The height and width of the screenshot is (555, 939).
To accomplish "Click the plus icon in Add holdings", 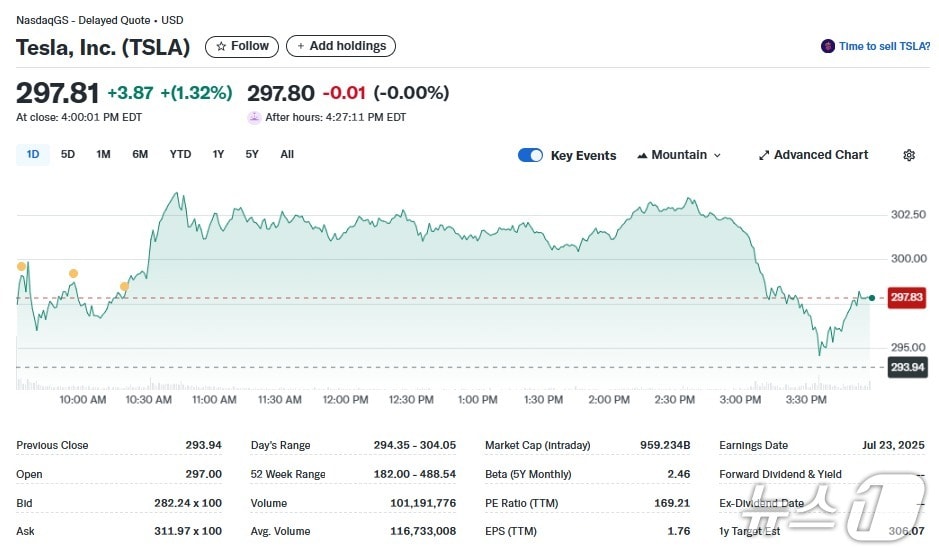I will (x=300, y=46).
